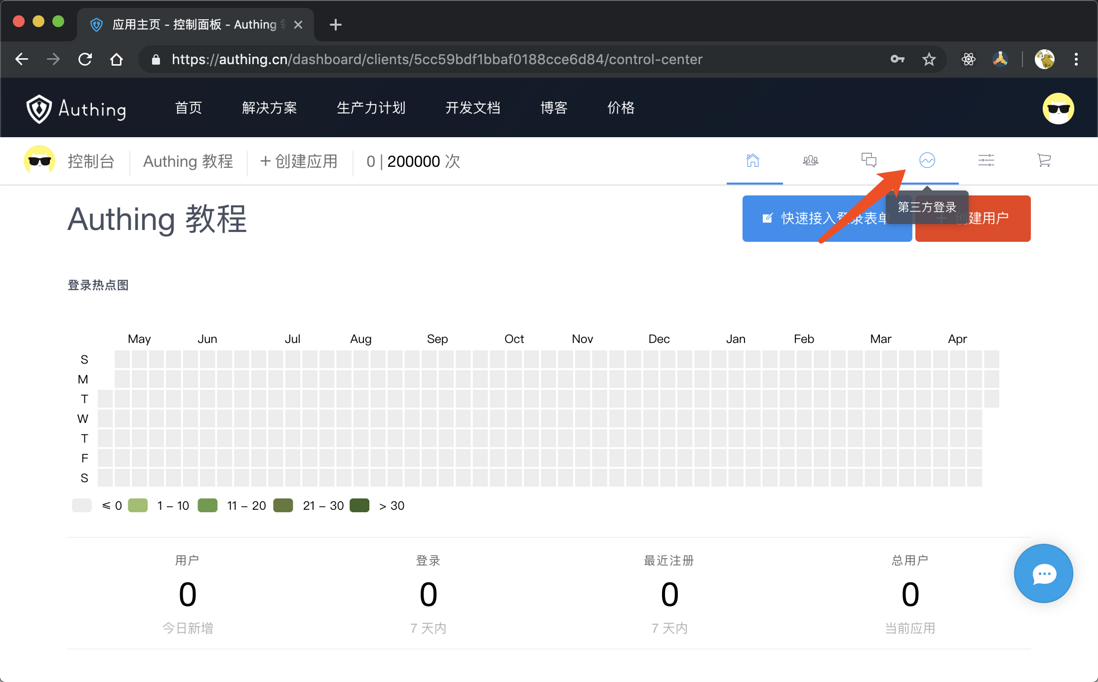This screenshot has width=1098, height=682.
Task: Open the blue chat support bubble
Action: [1043, 573]
